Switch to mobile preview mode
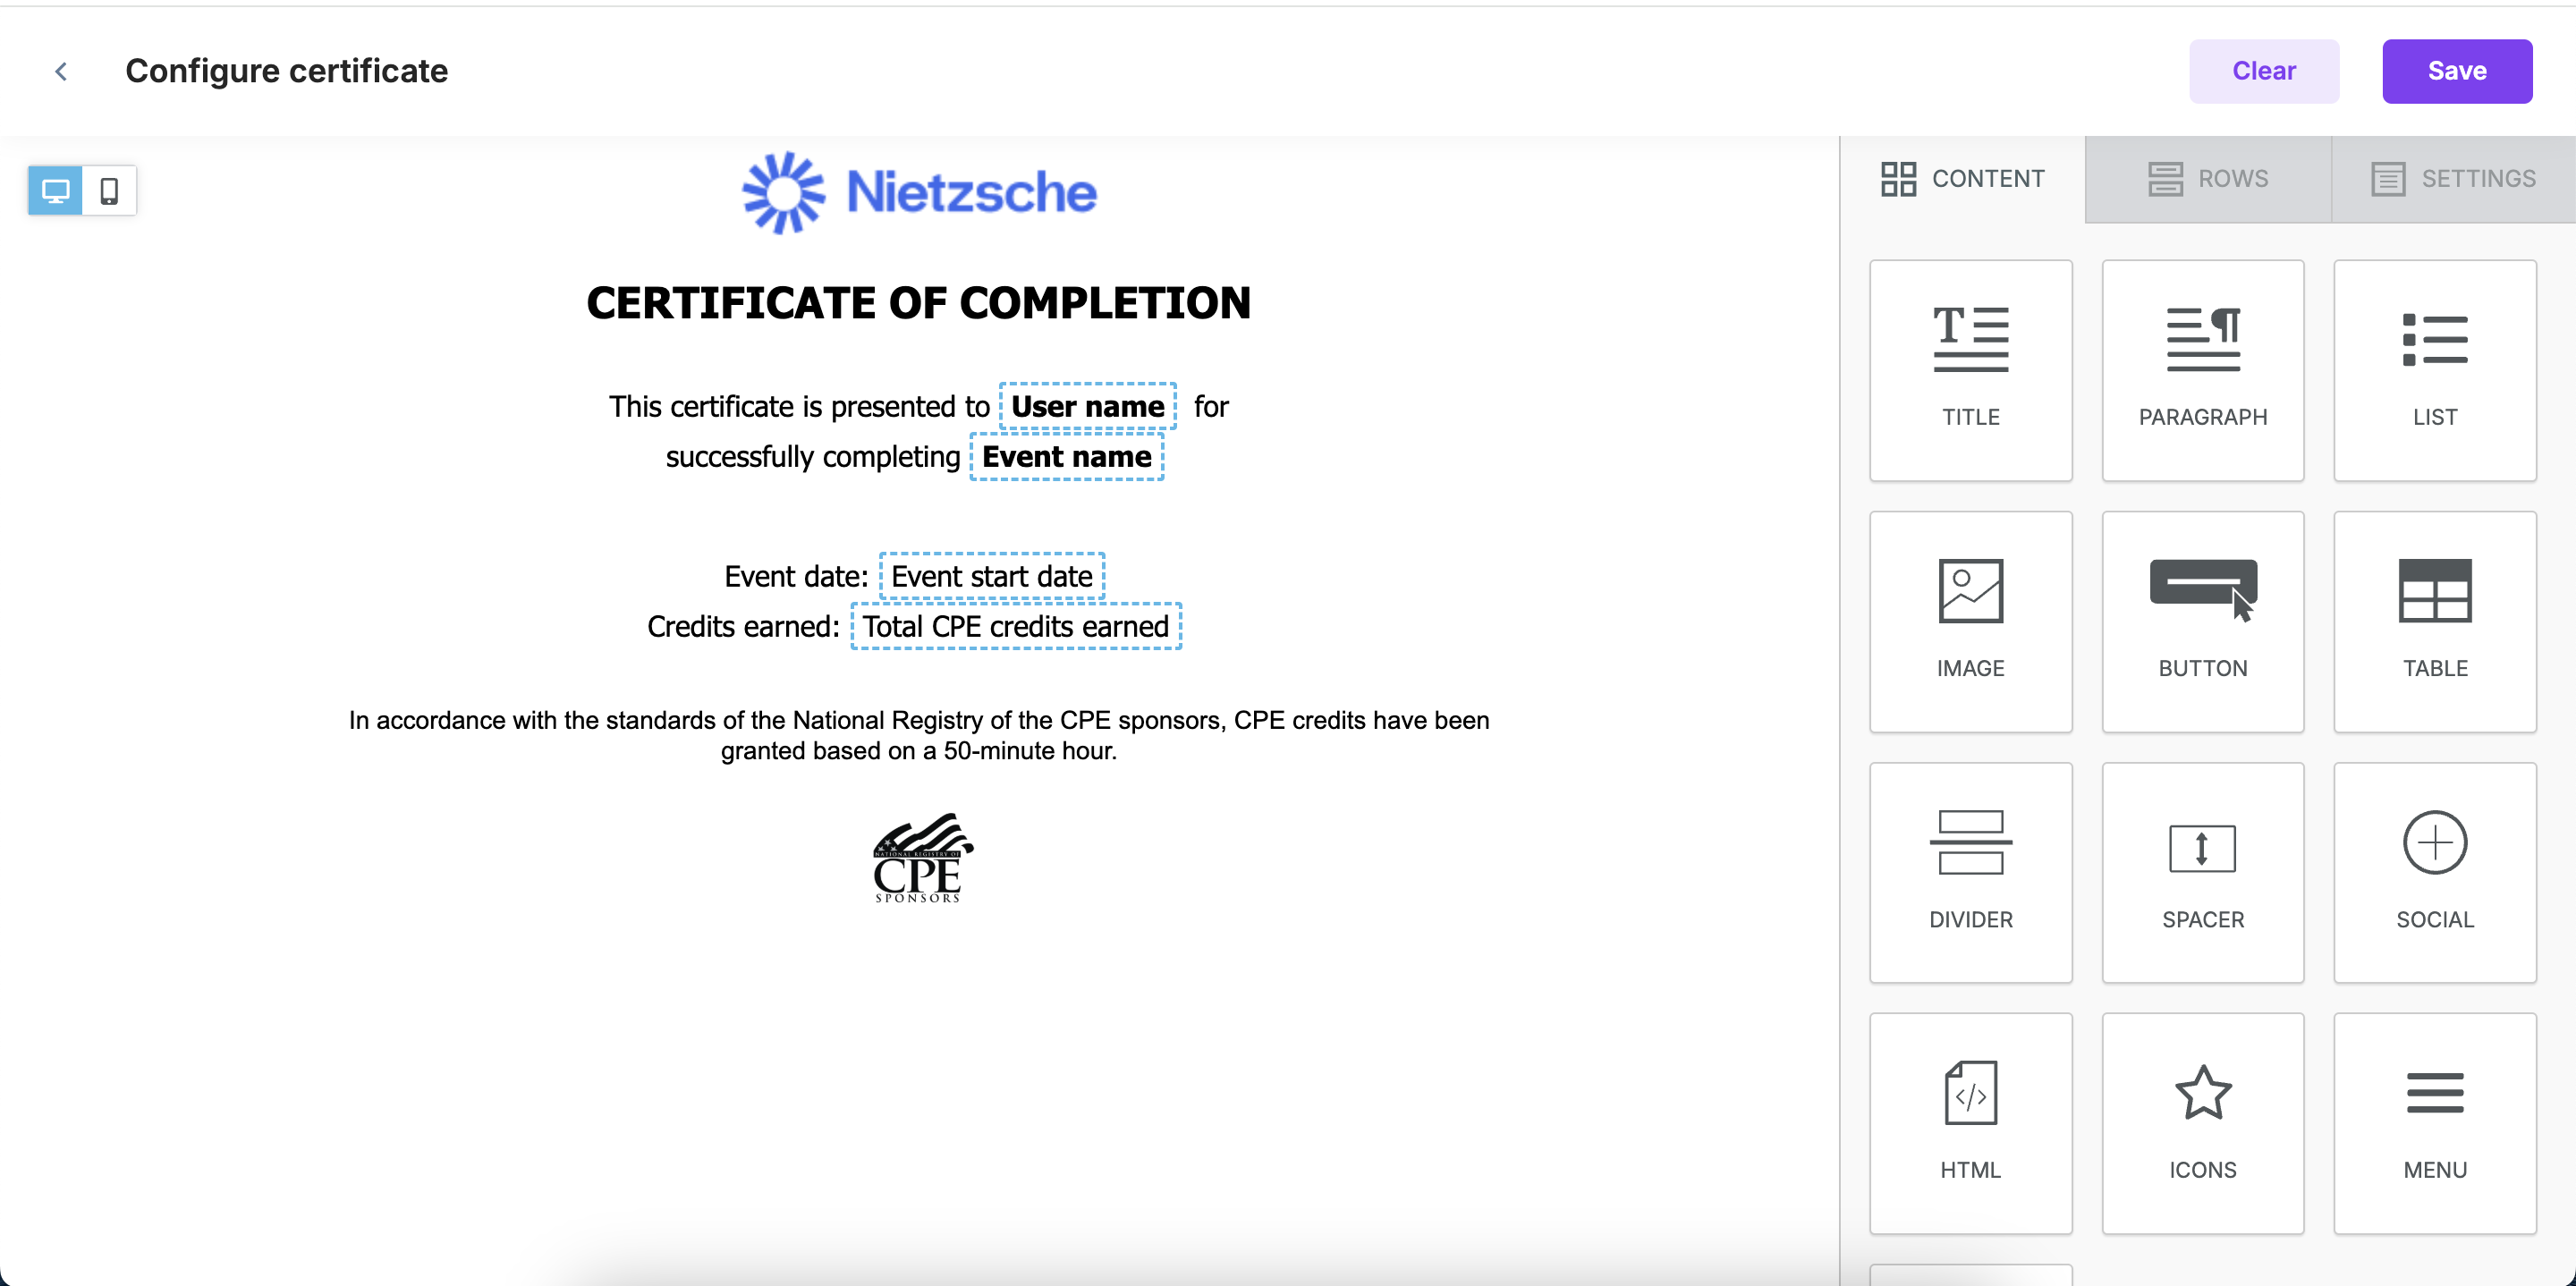 tap(109, 190)
